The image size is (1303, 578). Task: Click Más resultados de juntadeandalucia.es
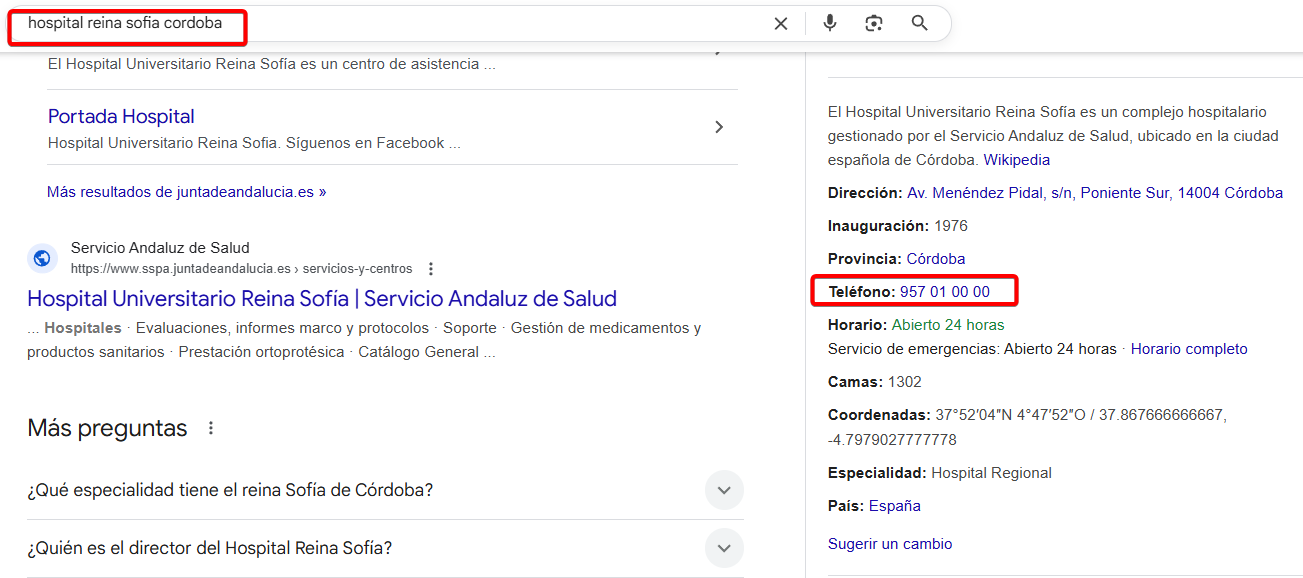(187, 192)
